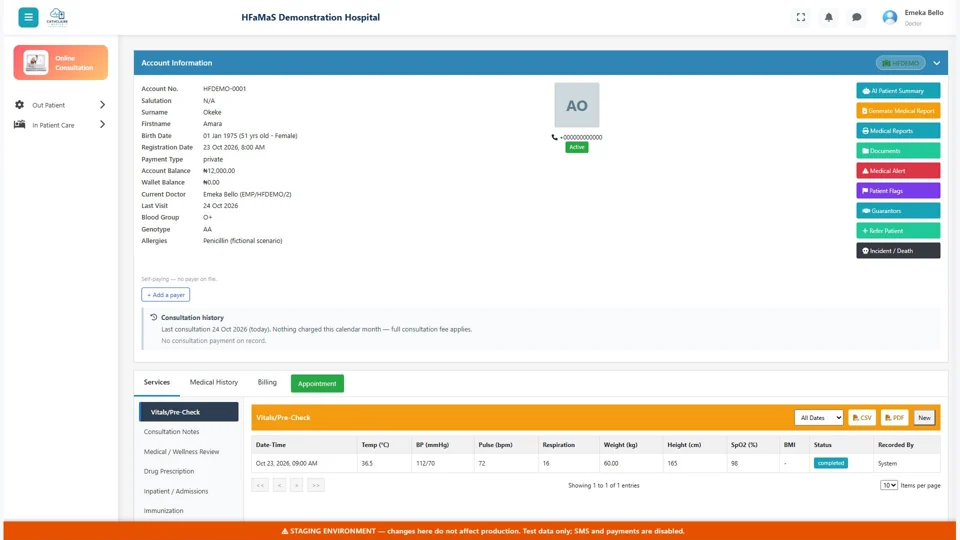Screen dimensions: 960x540
Task: Open notifications bell
Action: (828, 17)
